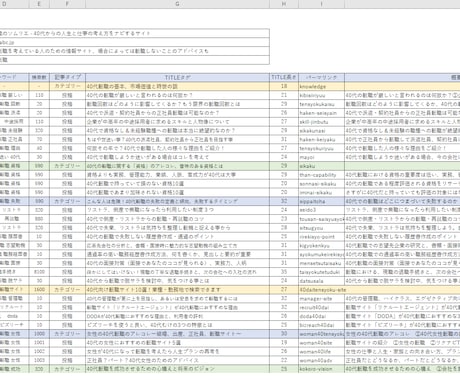This screenshot has width=460, height=380.
Task: Click the 'mayoi' permalink cell
Action: pyautogui.click(x=322, y=157)
